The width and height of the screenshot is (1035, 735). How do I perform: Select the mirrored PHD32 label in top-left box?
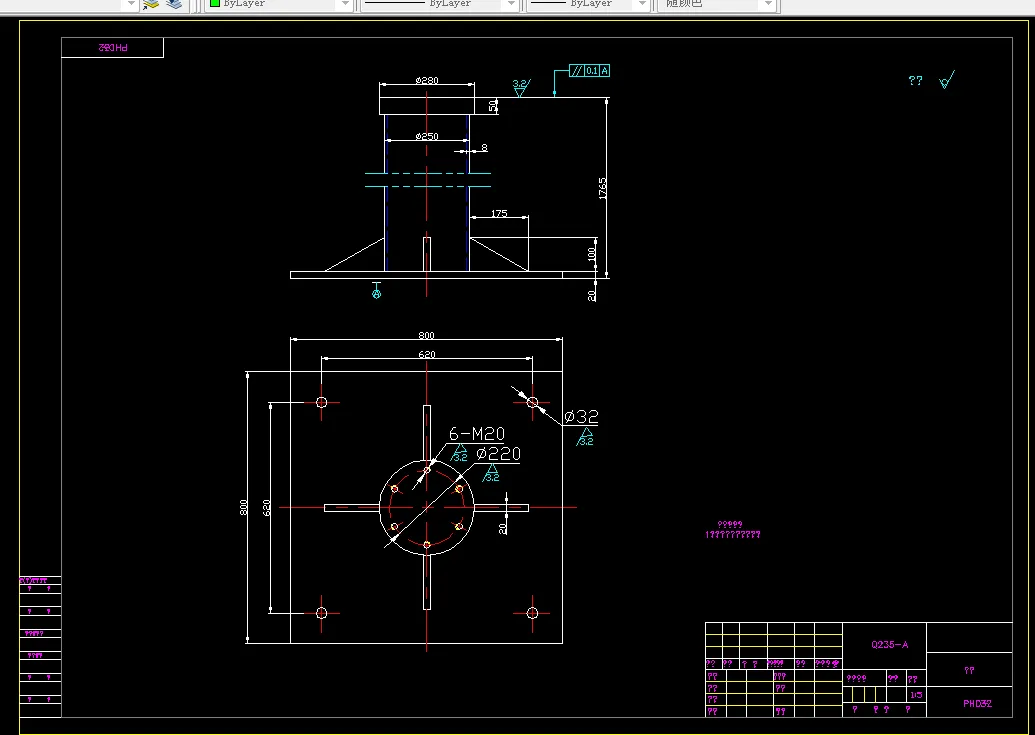(113, 48)
